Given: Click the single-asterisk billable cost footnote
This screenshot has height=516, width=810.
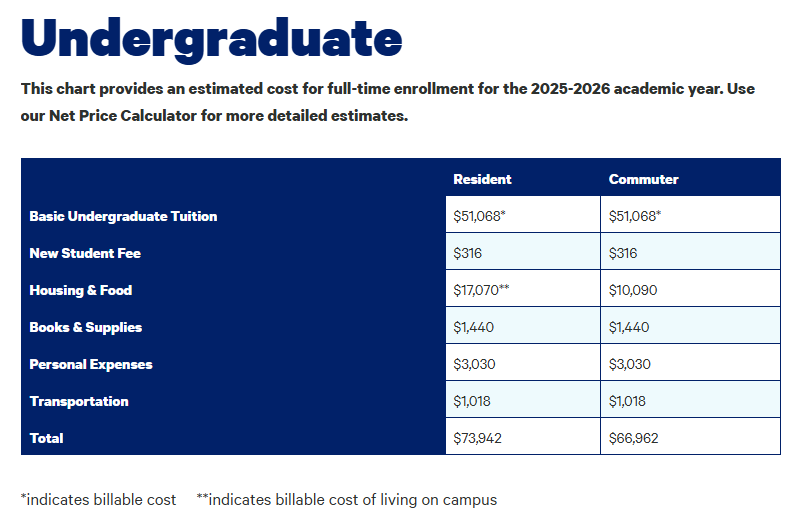Looking at the screenshot, I should [x=99, y=499].
